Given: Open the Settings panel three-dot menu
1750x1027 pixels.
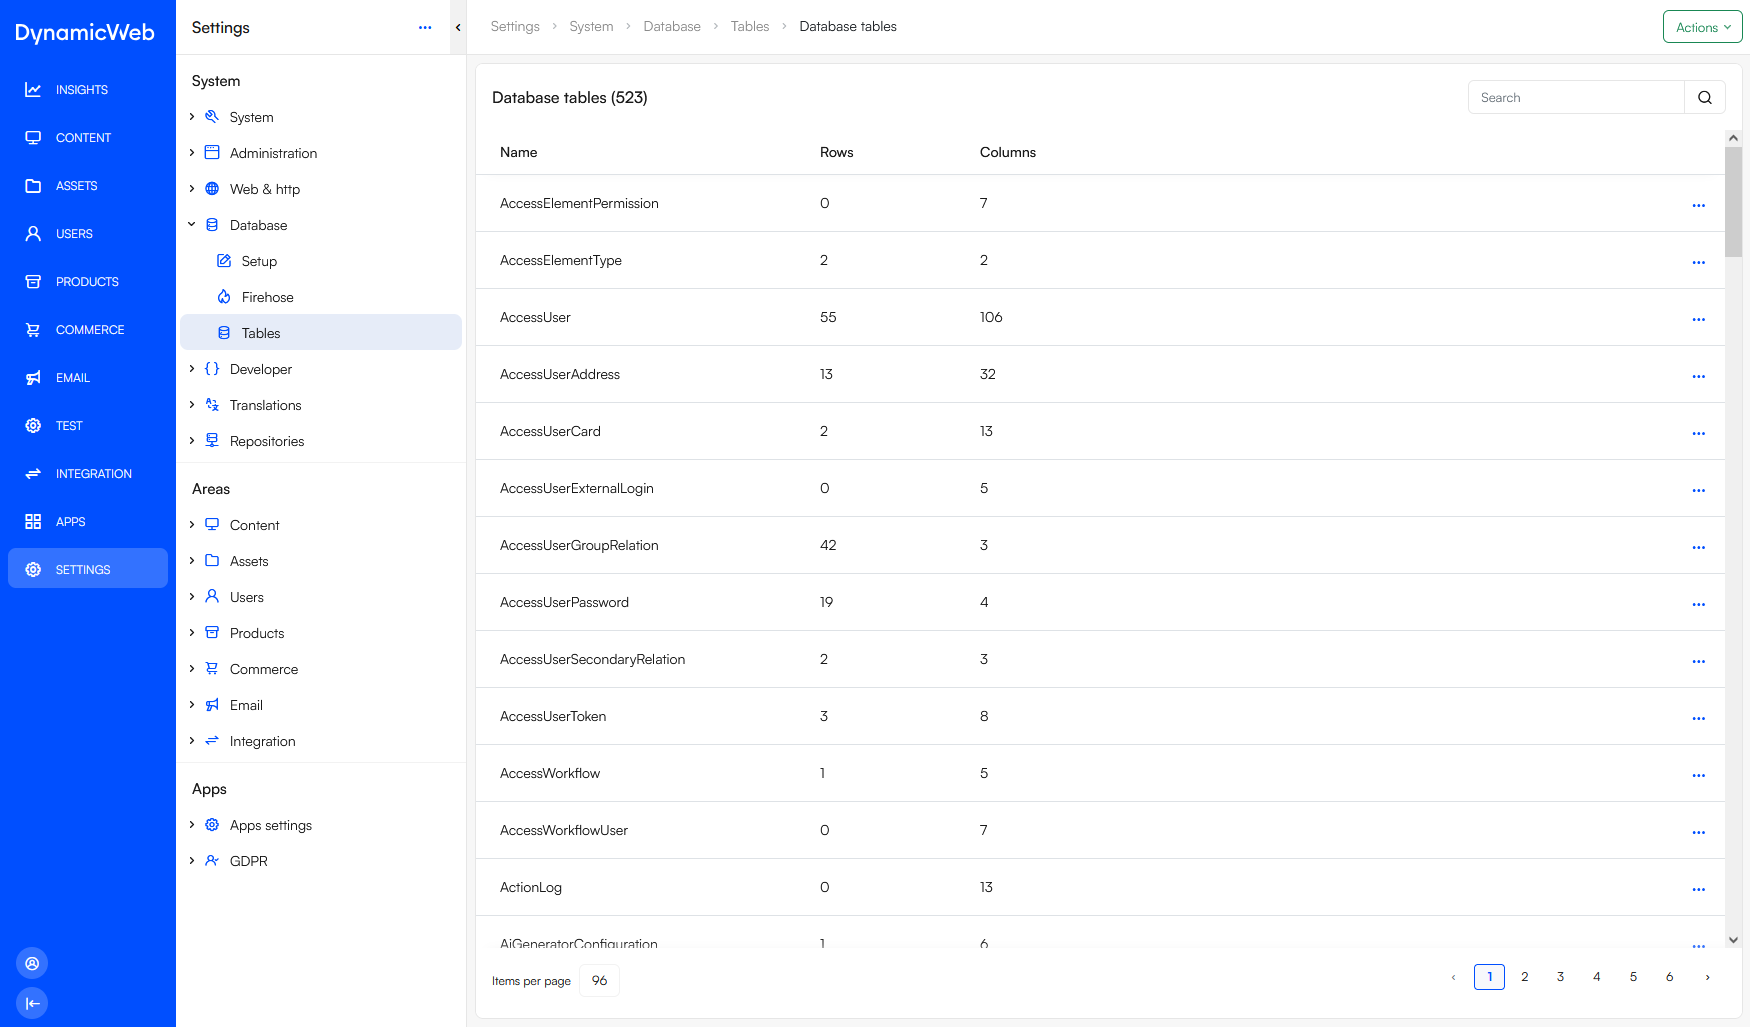Looking at the screenshot, I should pyautogui.click(x=425, y=28).
